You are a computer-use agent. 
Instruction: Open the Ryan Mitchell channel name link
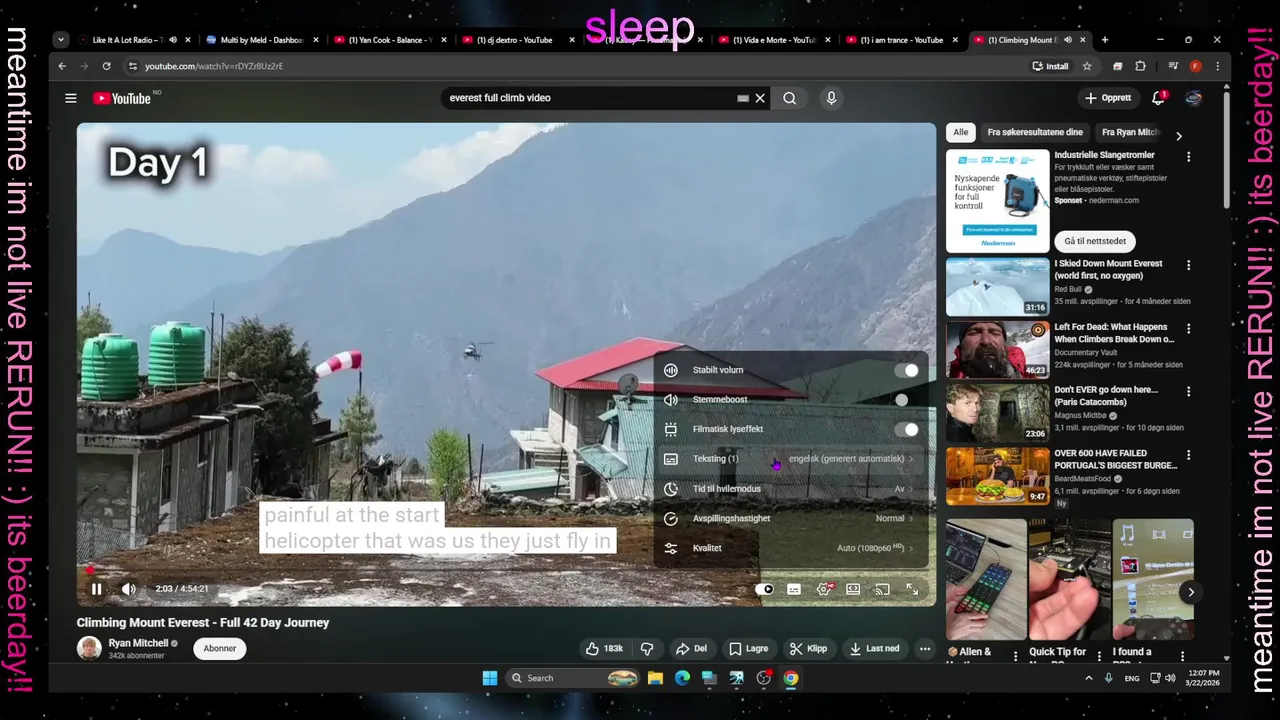[x=138, y=643]
